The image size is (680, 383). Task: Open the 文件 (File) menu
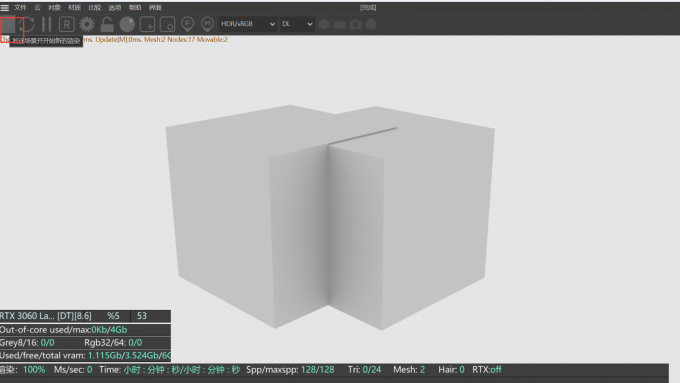(x=20, y=7)
